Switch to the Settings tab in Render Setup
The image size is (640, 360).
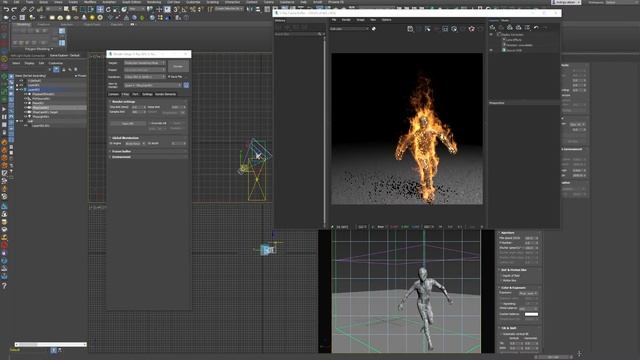[x=147, y=94]
